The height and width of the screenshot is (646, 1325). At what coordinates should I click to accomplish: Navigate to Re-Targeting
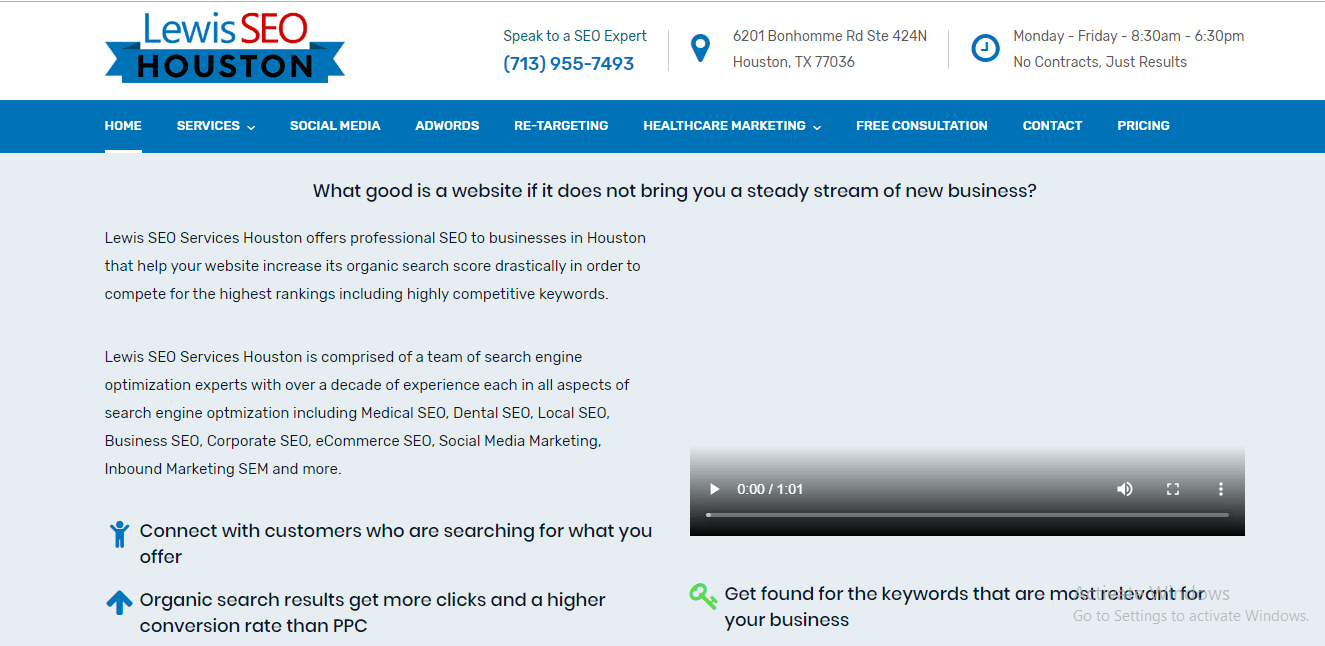pos(561,126)
